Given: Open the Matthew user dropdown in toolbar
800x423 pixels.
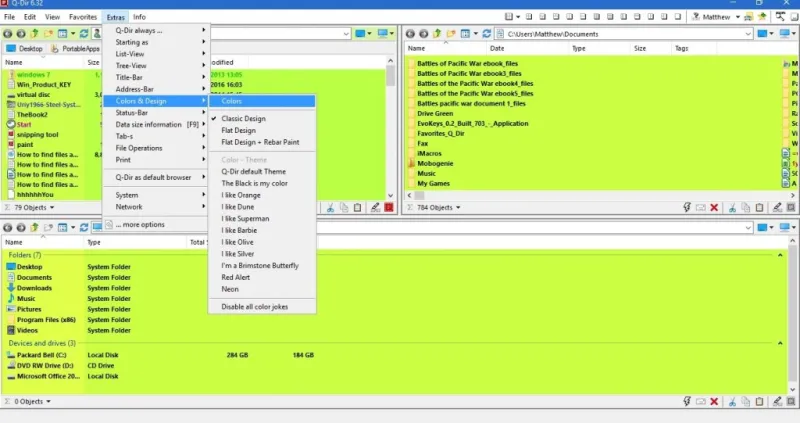Looking at the screenshot, I should point(737,17).
